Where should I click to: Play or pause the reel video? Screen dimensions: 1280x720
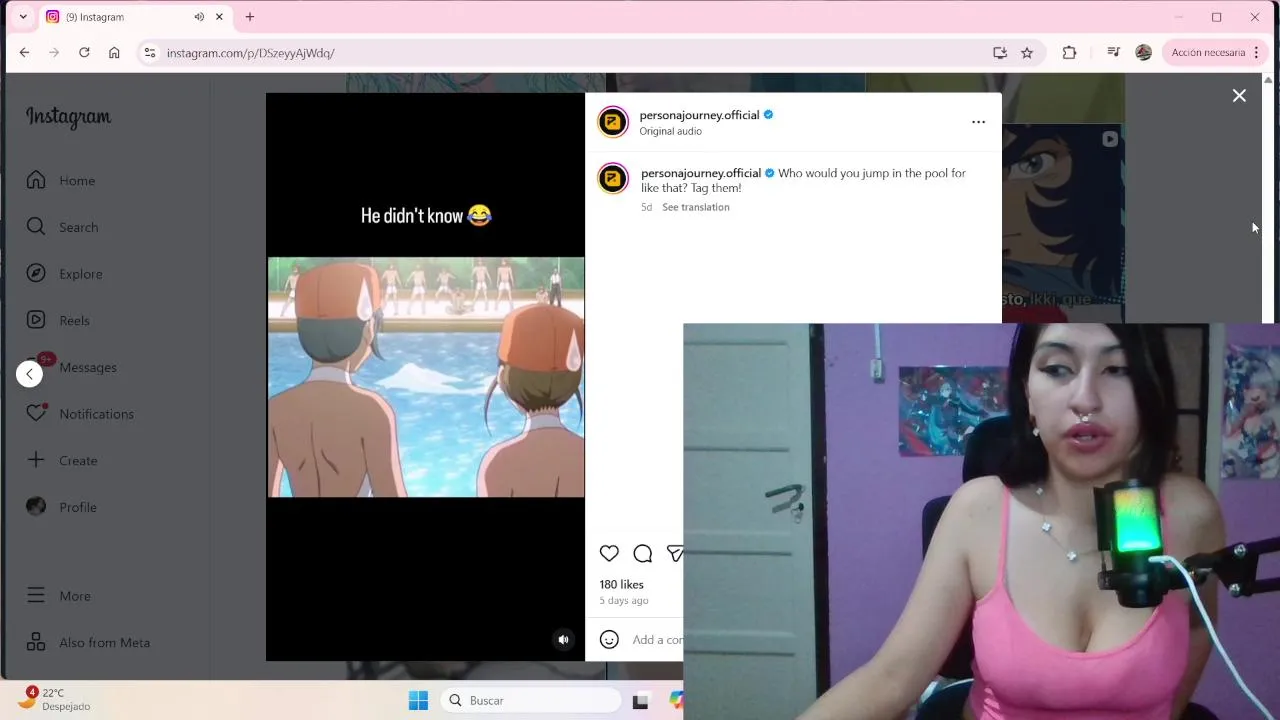click(426, 377)
